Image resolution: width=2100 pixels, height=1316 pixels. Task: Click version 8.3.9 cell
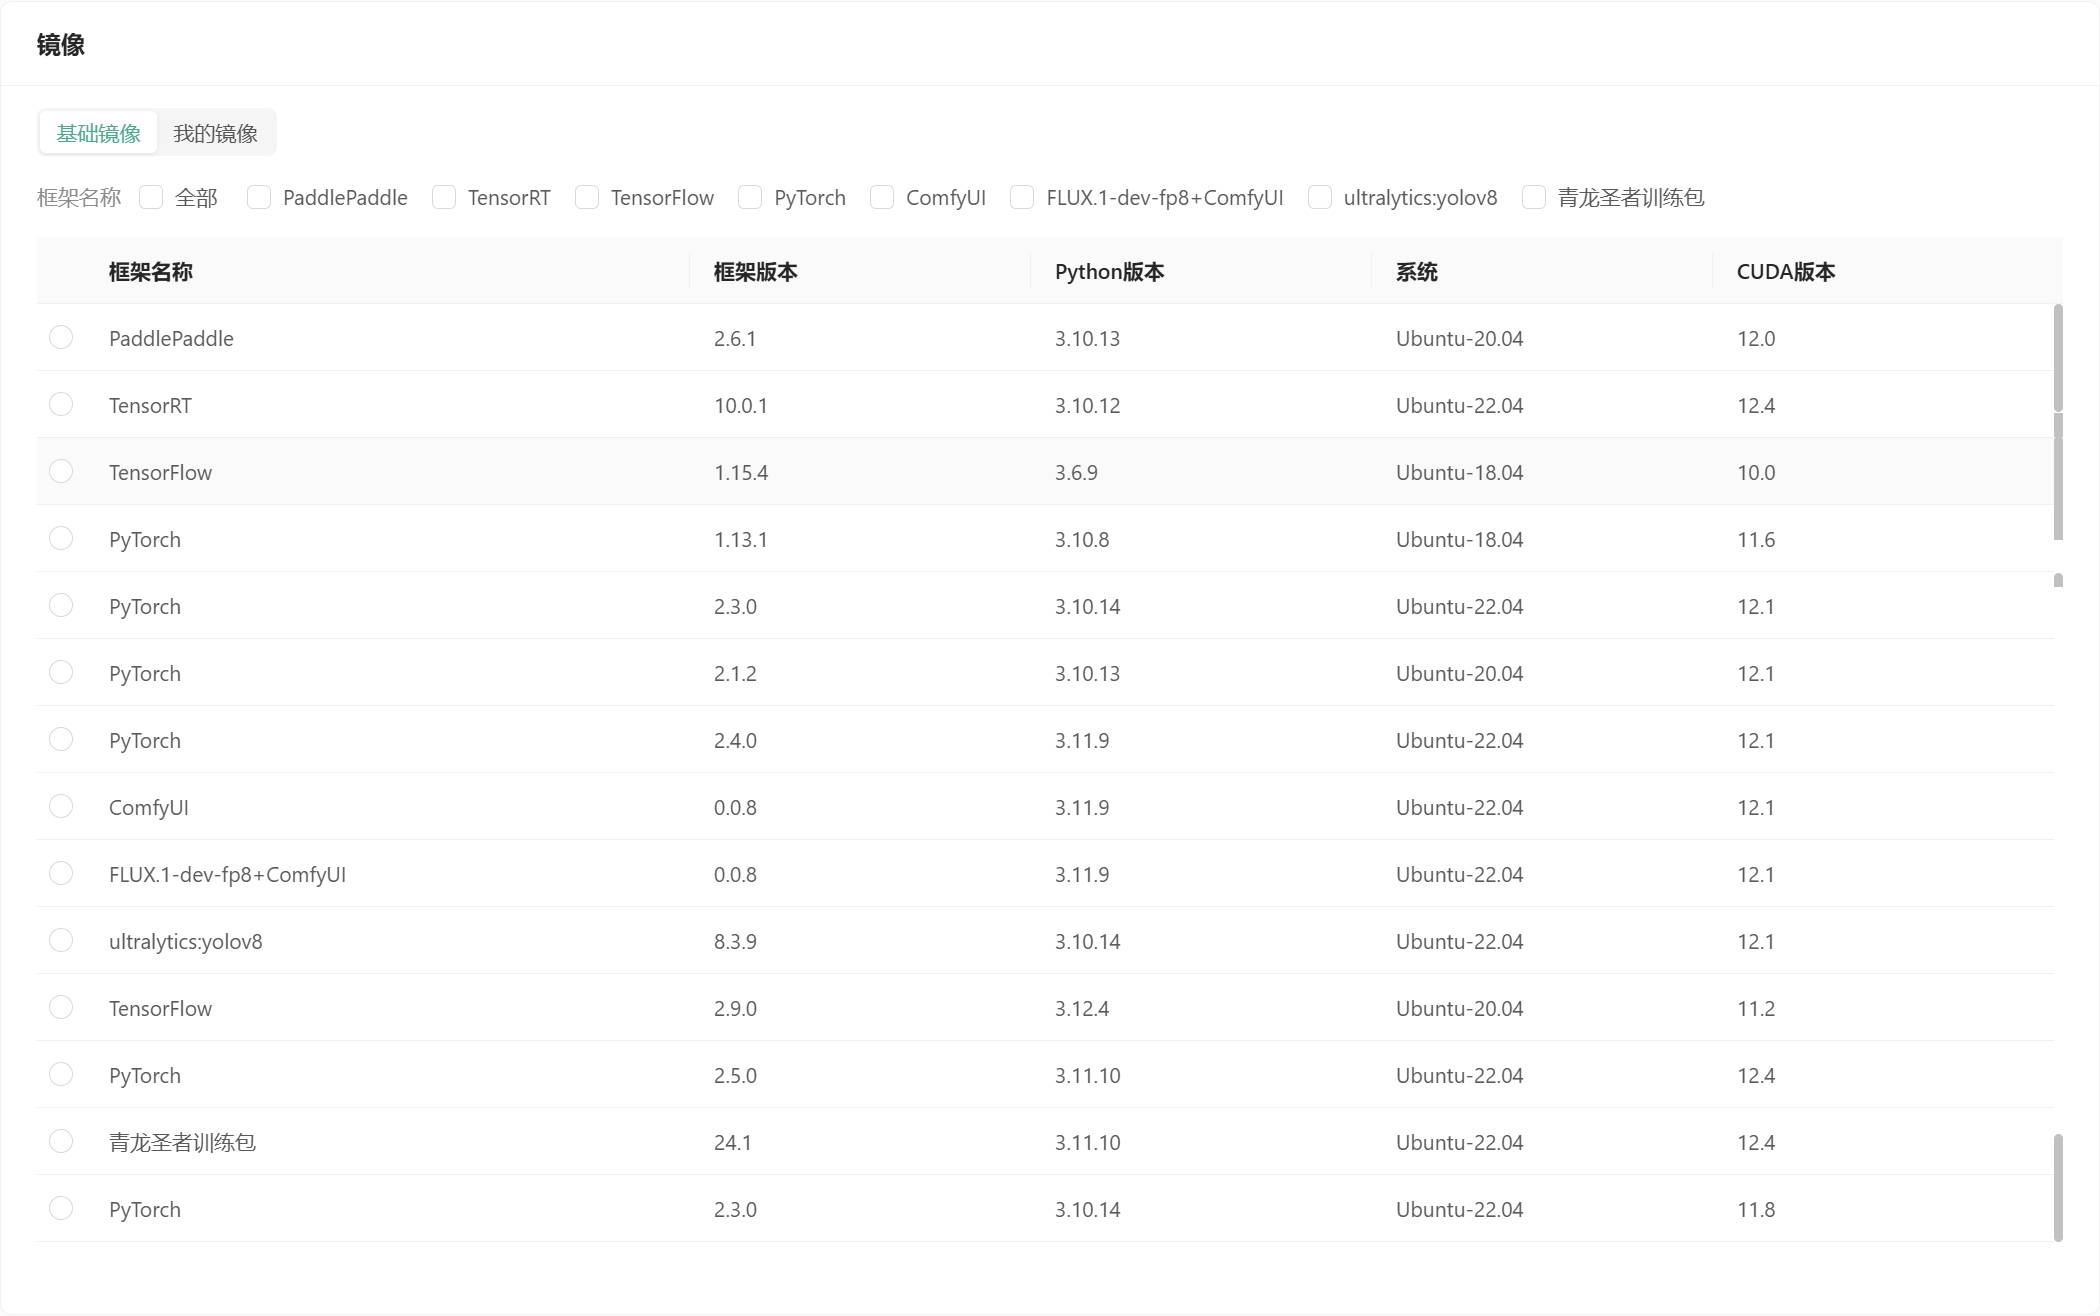coord(735,942)
